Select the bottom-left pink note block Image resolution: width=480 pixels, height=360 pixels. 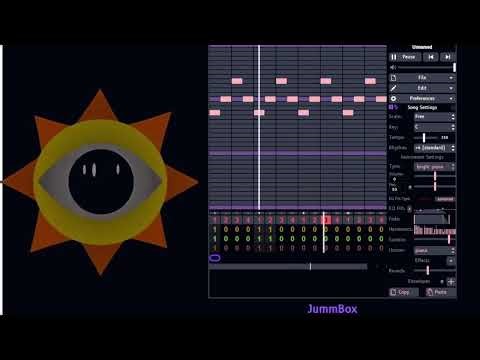[215, 113]
